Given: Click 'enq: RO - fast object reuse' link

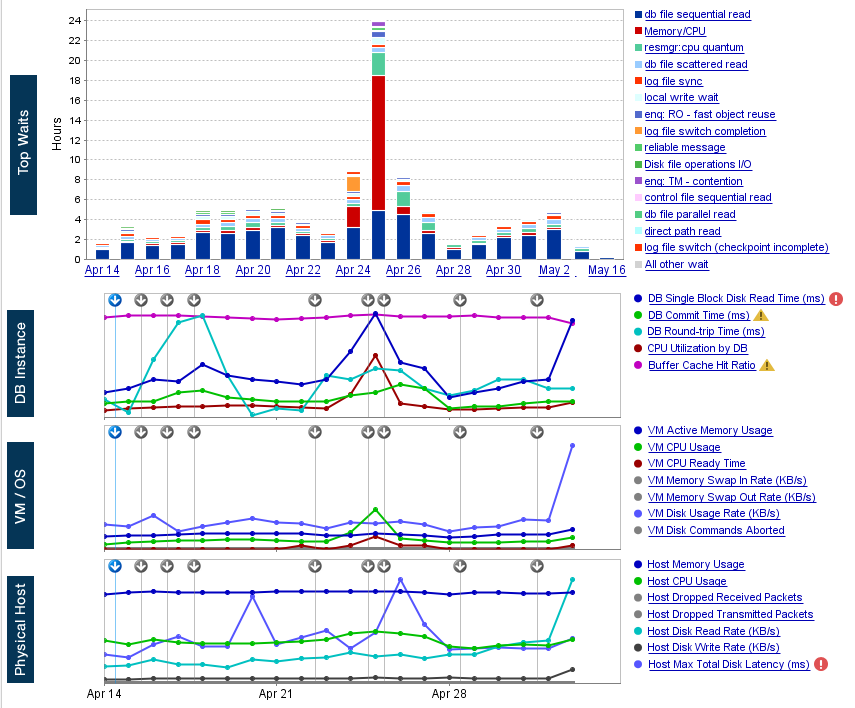Looking at the screenshot, I should pos(709,115).
